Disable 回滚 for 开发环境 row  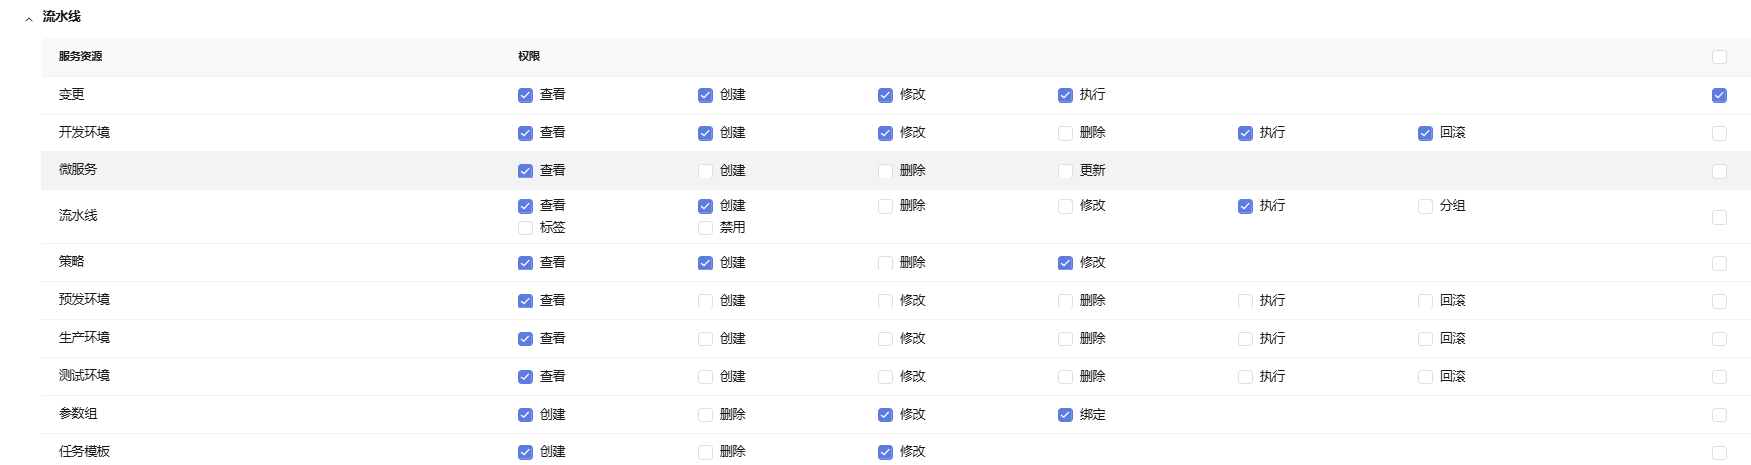tap(1425, 133)
